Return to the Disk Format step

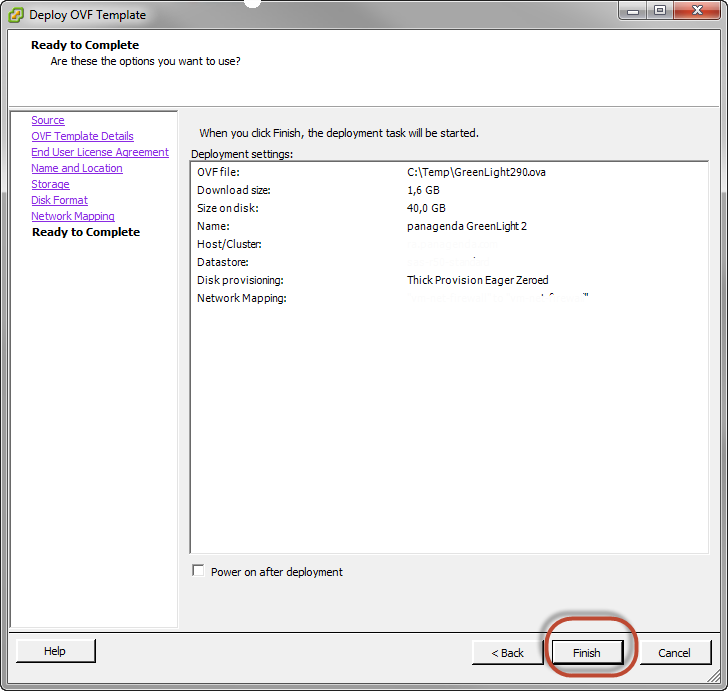tap(59, 200)
